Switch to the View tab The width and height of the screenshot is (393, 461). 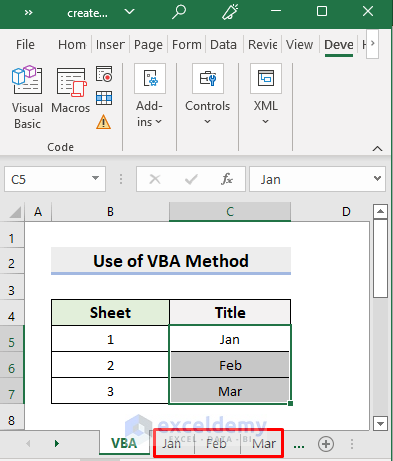point(299,44)
